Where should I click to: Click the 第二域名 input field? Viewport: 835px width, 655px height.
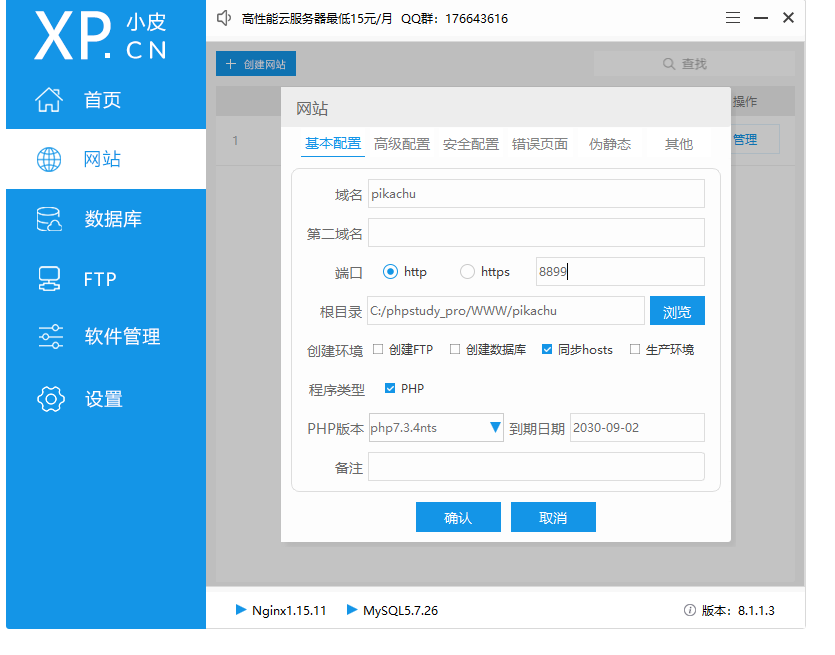tap(536, 233)
